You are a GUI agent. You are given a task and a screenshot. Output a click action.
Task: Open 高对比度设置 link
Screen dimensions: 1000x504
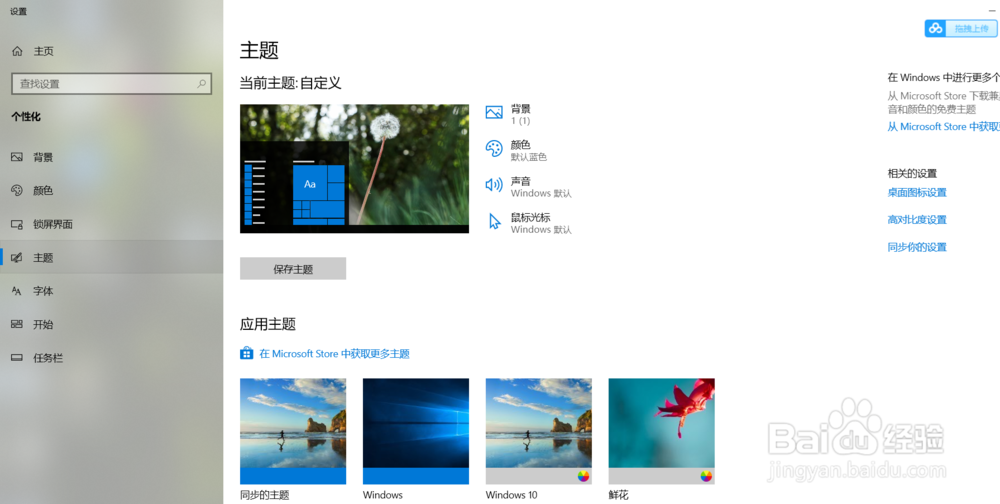point(916,219)
